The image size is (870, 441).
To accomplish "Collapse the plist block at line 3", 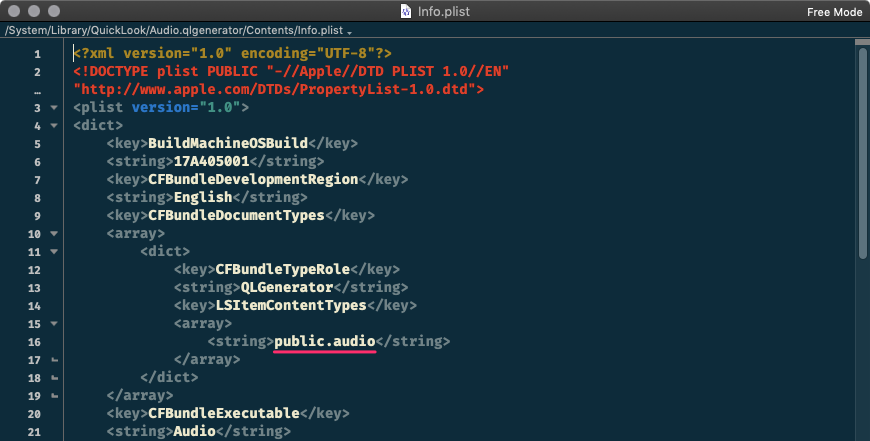I will pos(54,107).
